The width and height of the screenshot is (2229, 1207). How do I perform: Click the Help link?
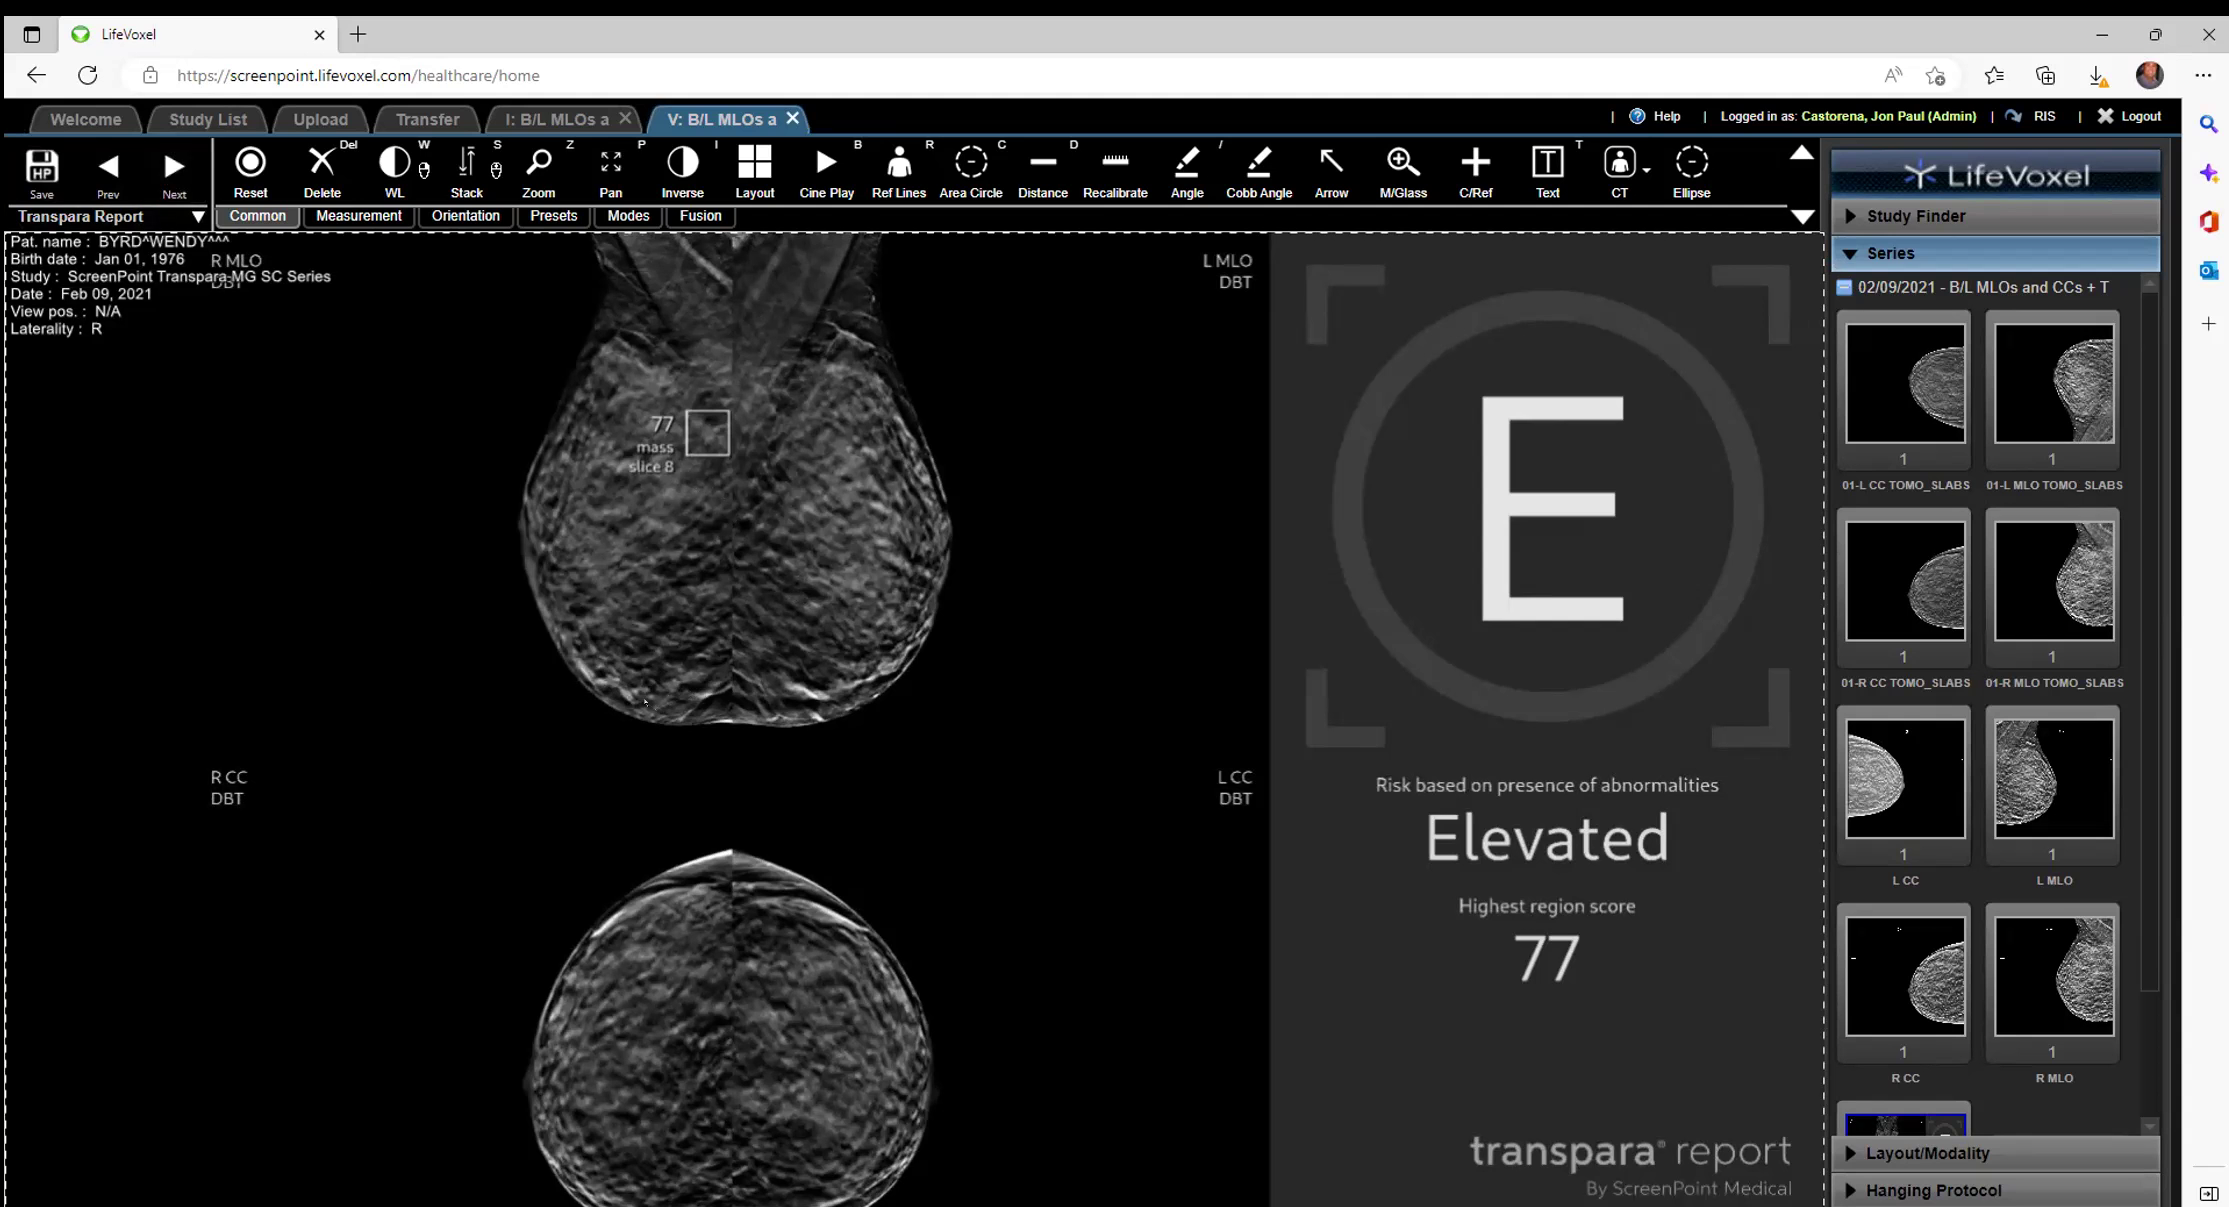(1655, 116)
